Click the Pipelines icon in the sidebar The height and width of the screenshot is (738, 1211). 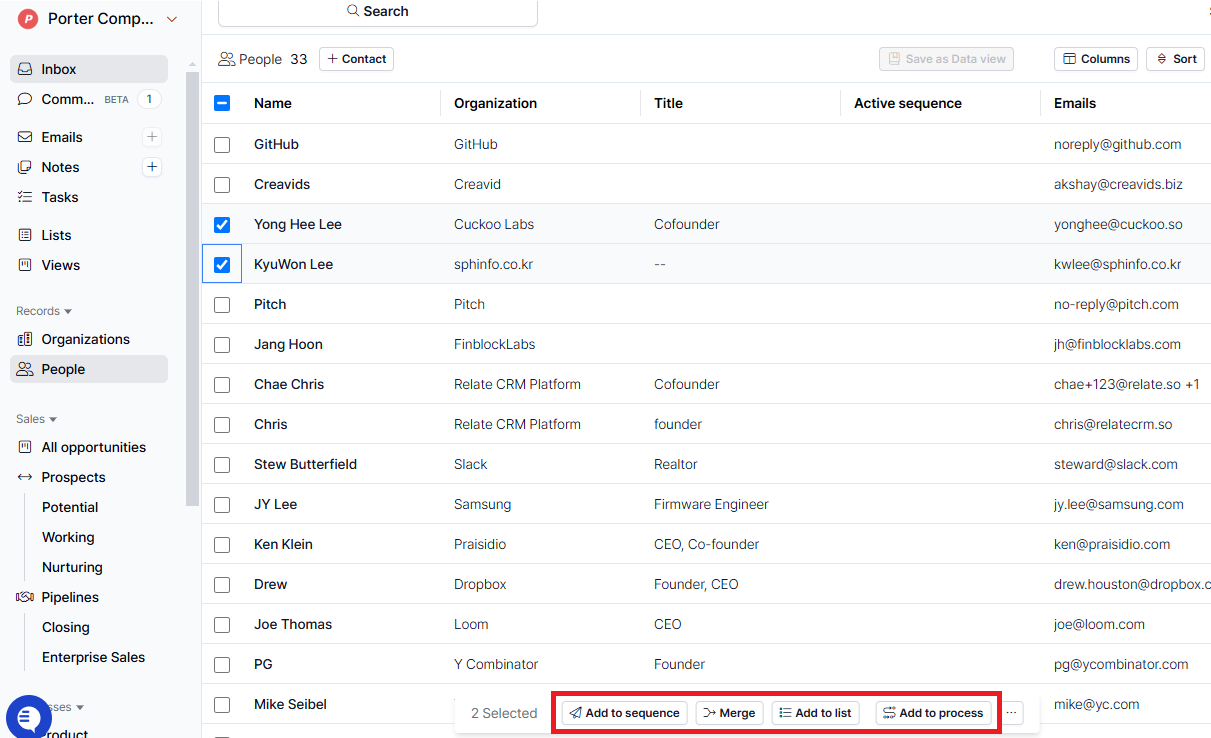[x=23, y=597]
